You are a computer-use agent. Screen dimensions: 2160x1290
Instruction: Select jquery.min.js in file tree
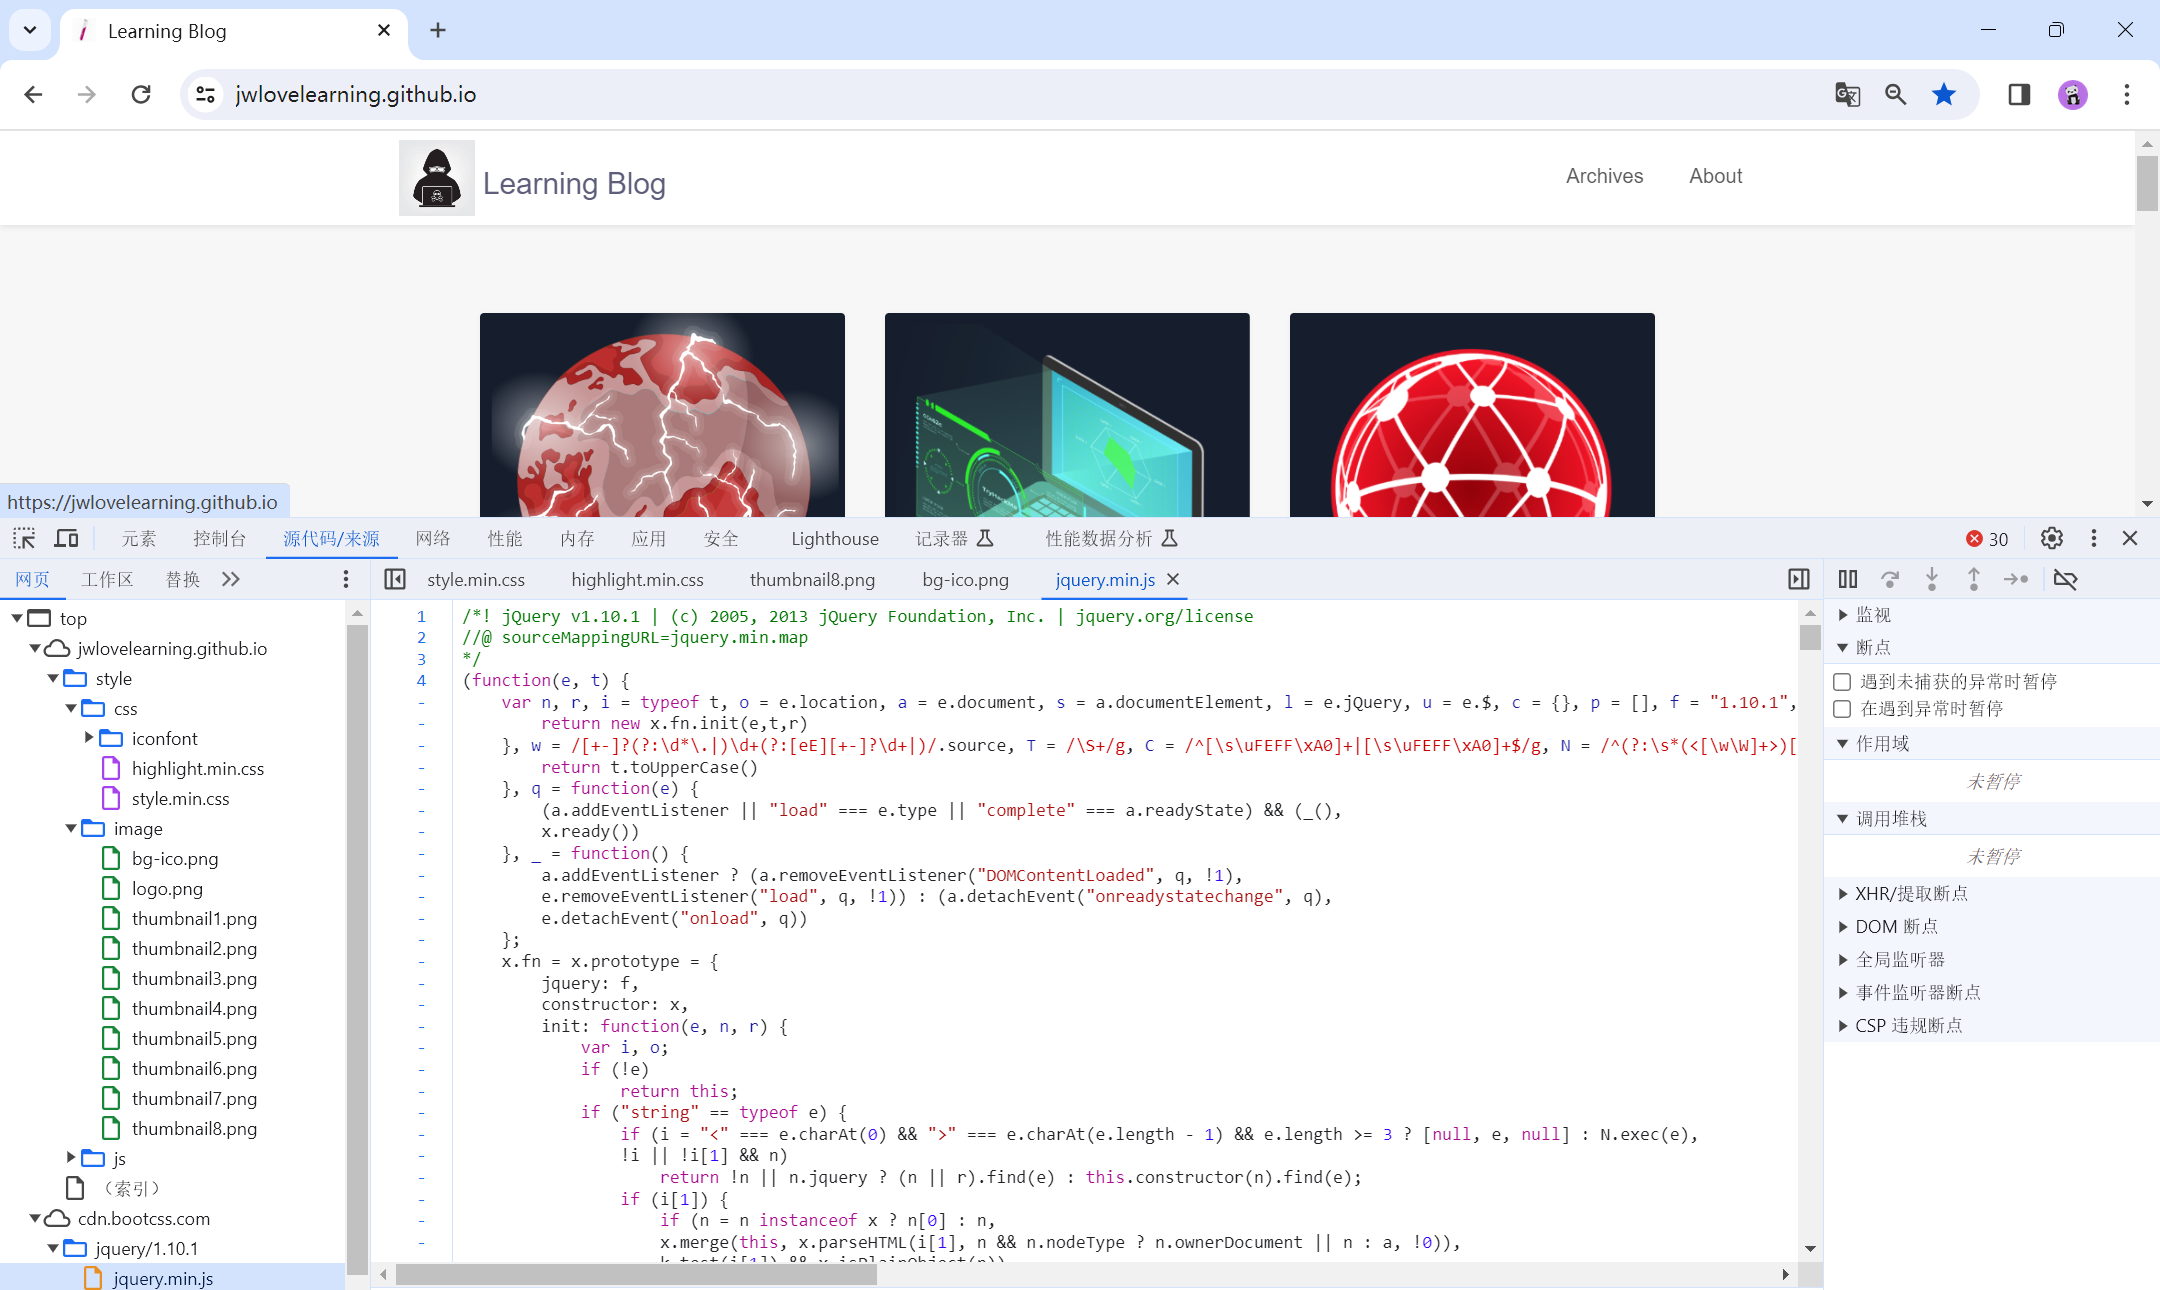163,1278
